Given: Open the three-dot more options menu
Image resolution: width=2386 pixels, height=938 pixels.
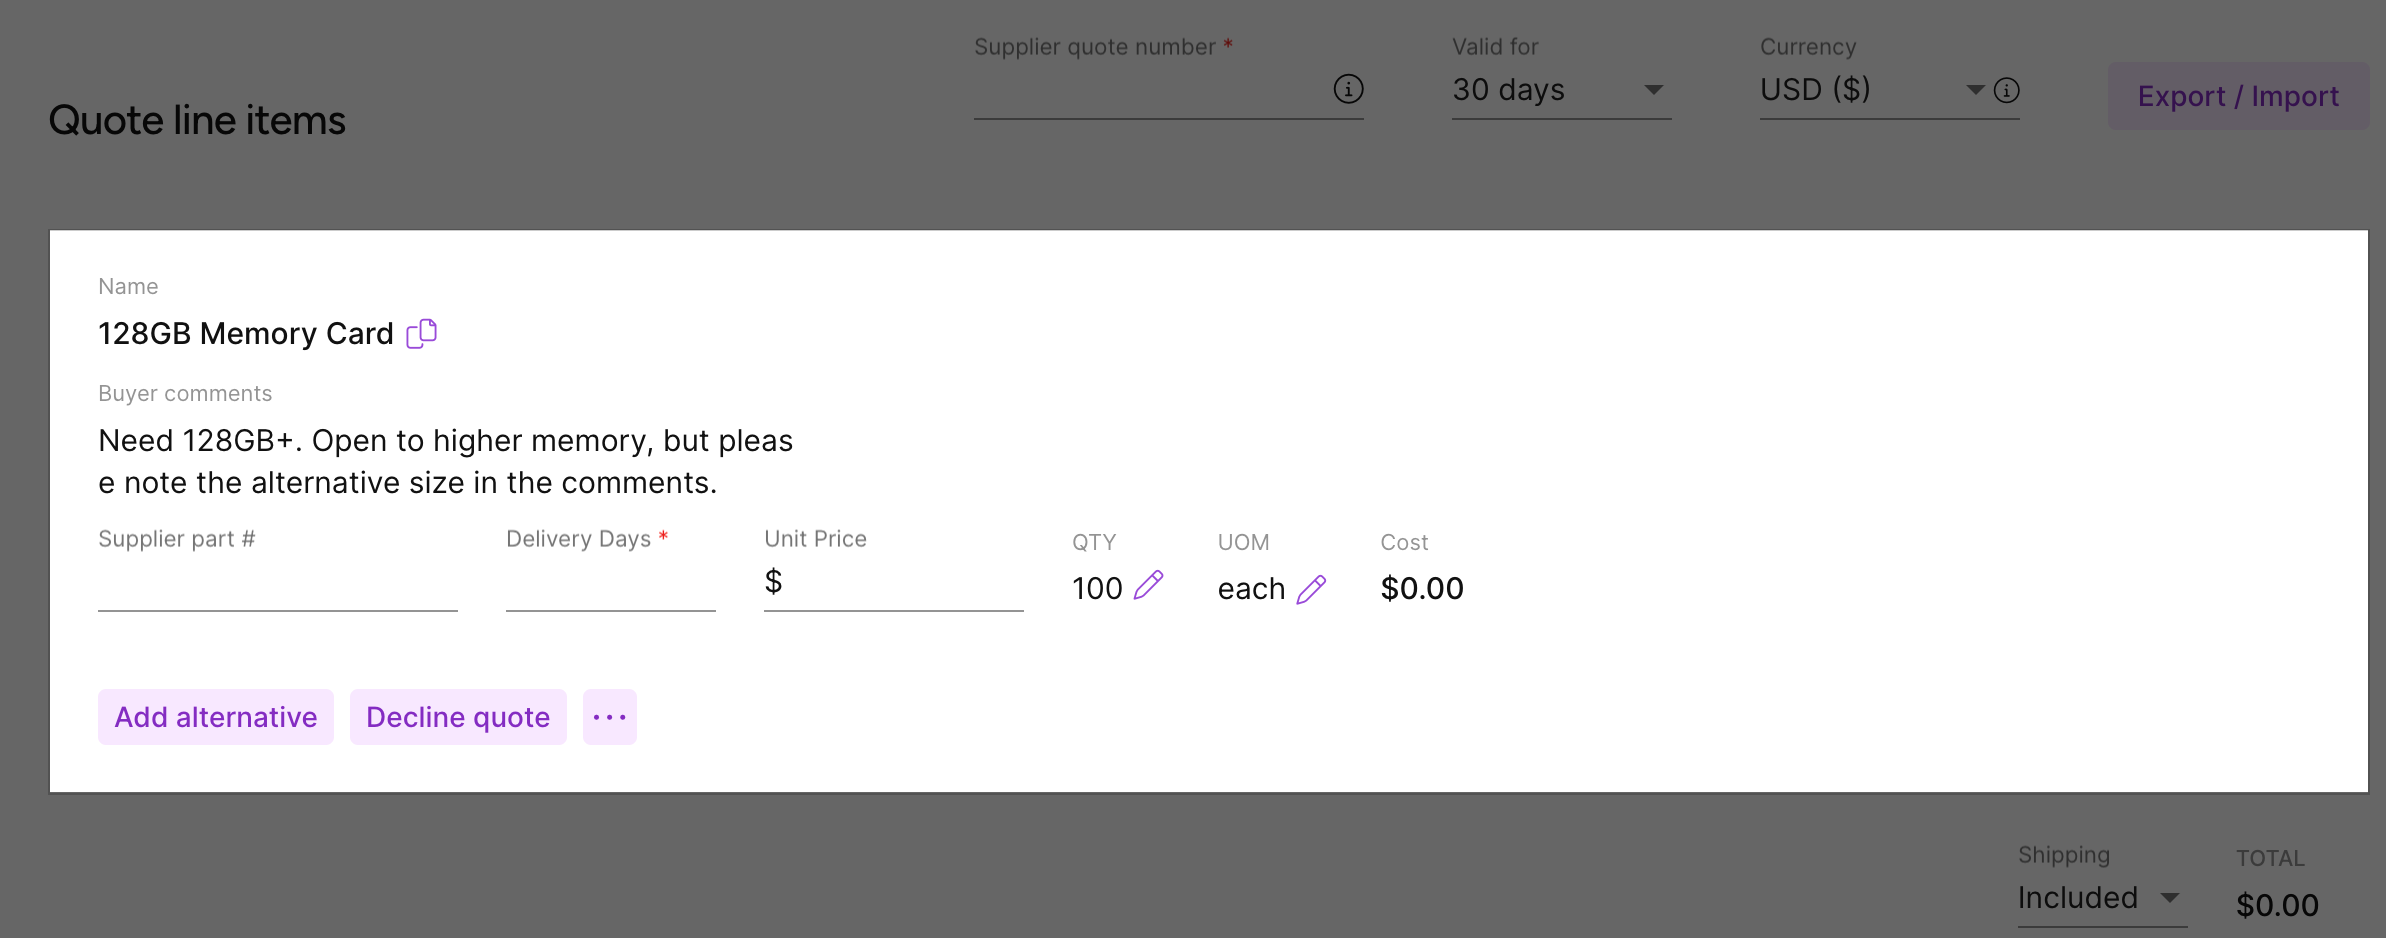Looking at the screenshot, I should [609, 717].
